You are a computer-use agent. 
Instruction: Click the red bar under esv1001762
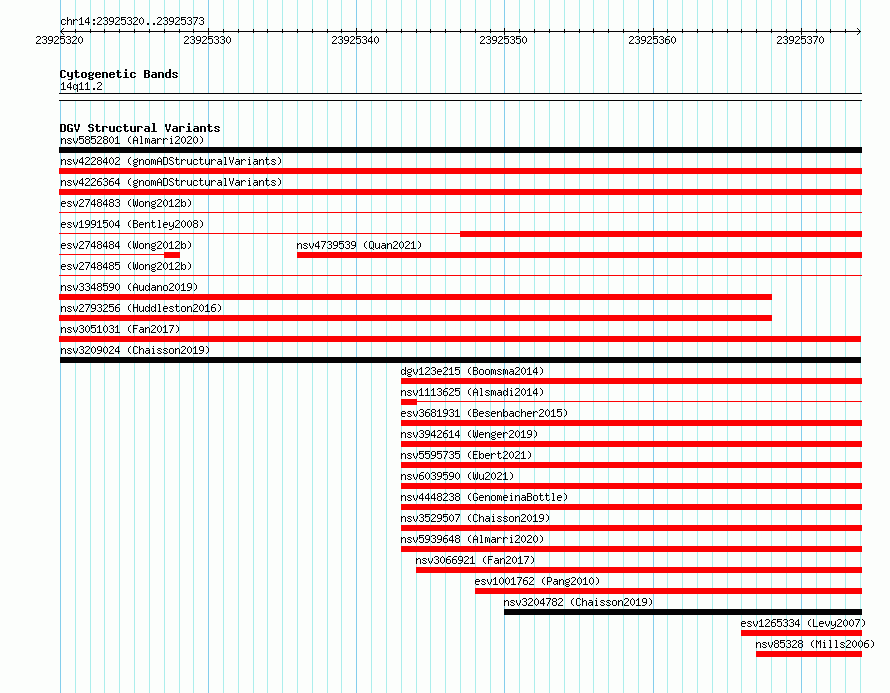coord(669,591)
